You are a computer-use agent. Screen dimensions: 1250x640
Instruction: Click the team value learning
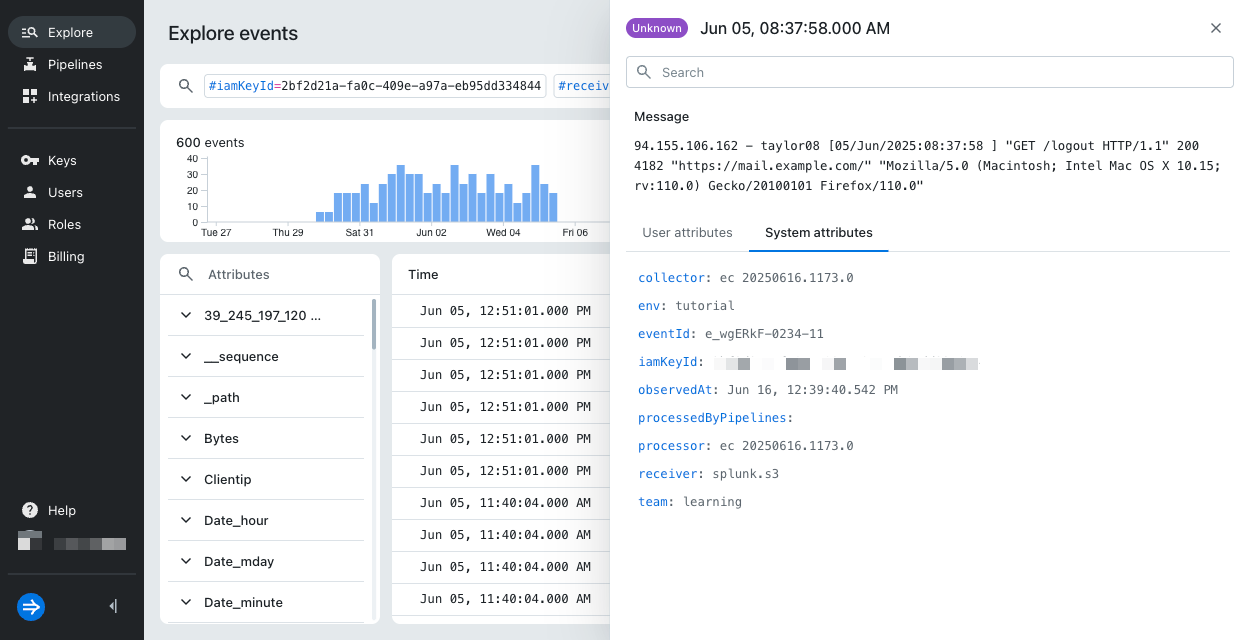712,501
